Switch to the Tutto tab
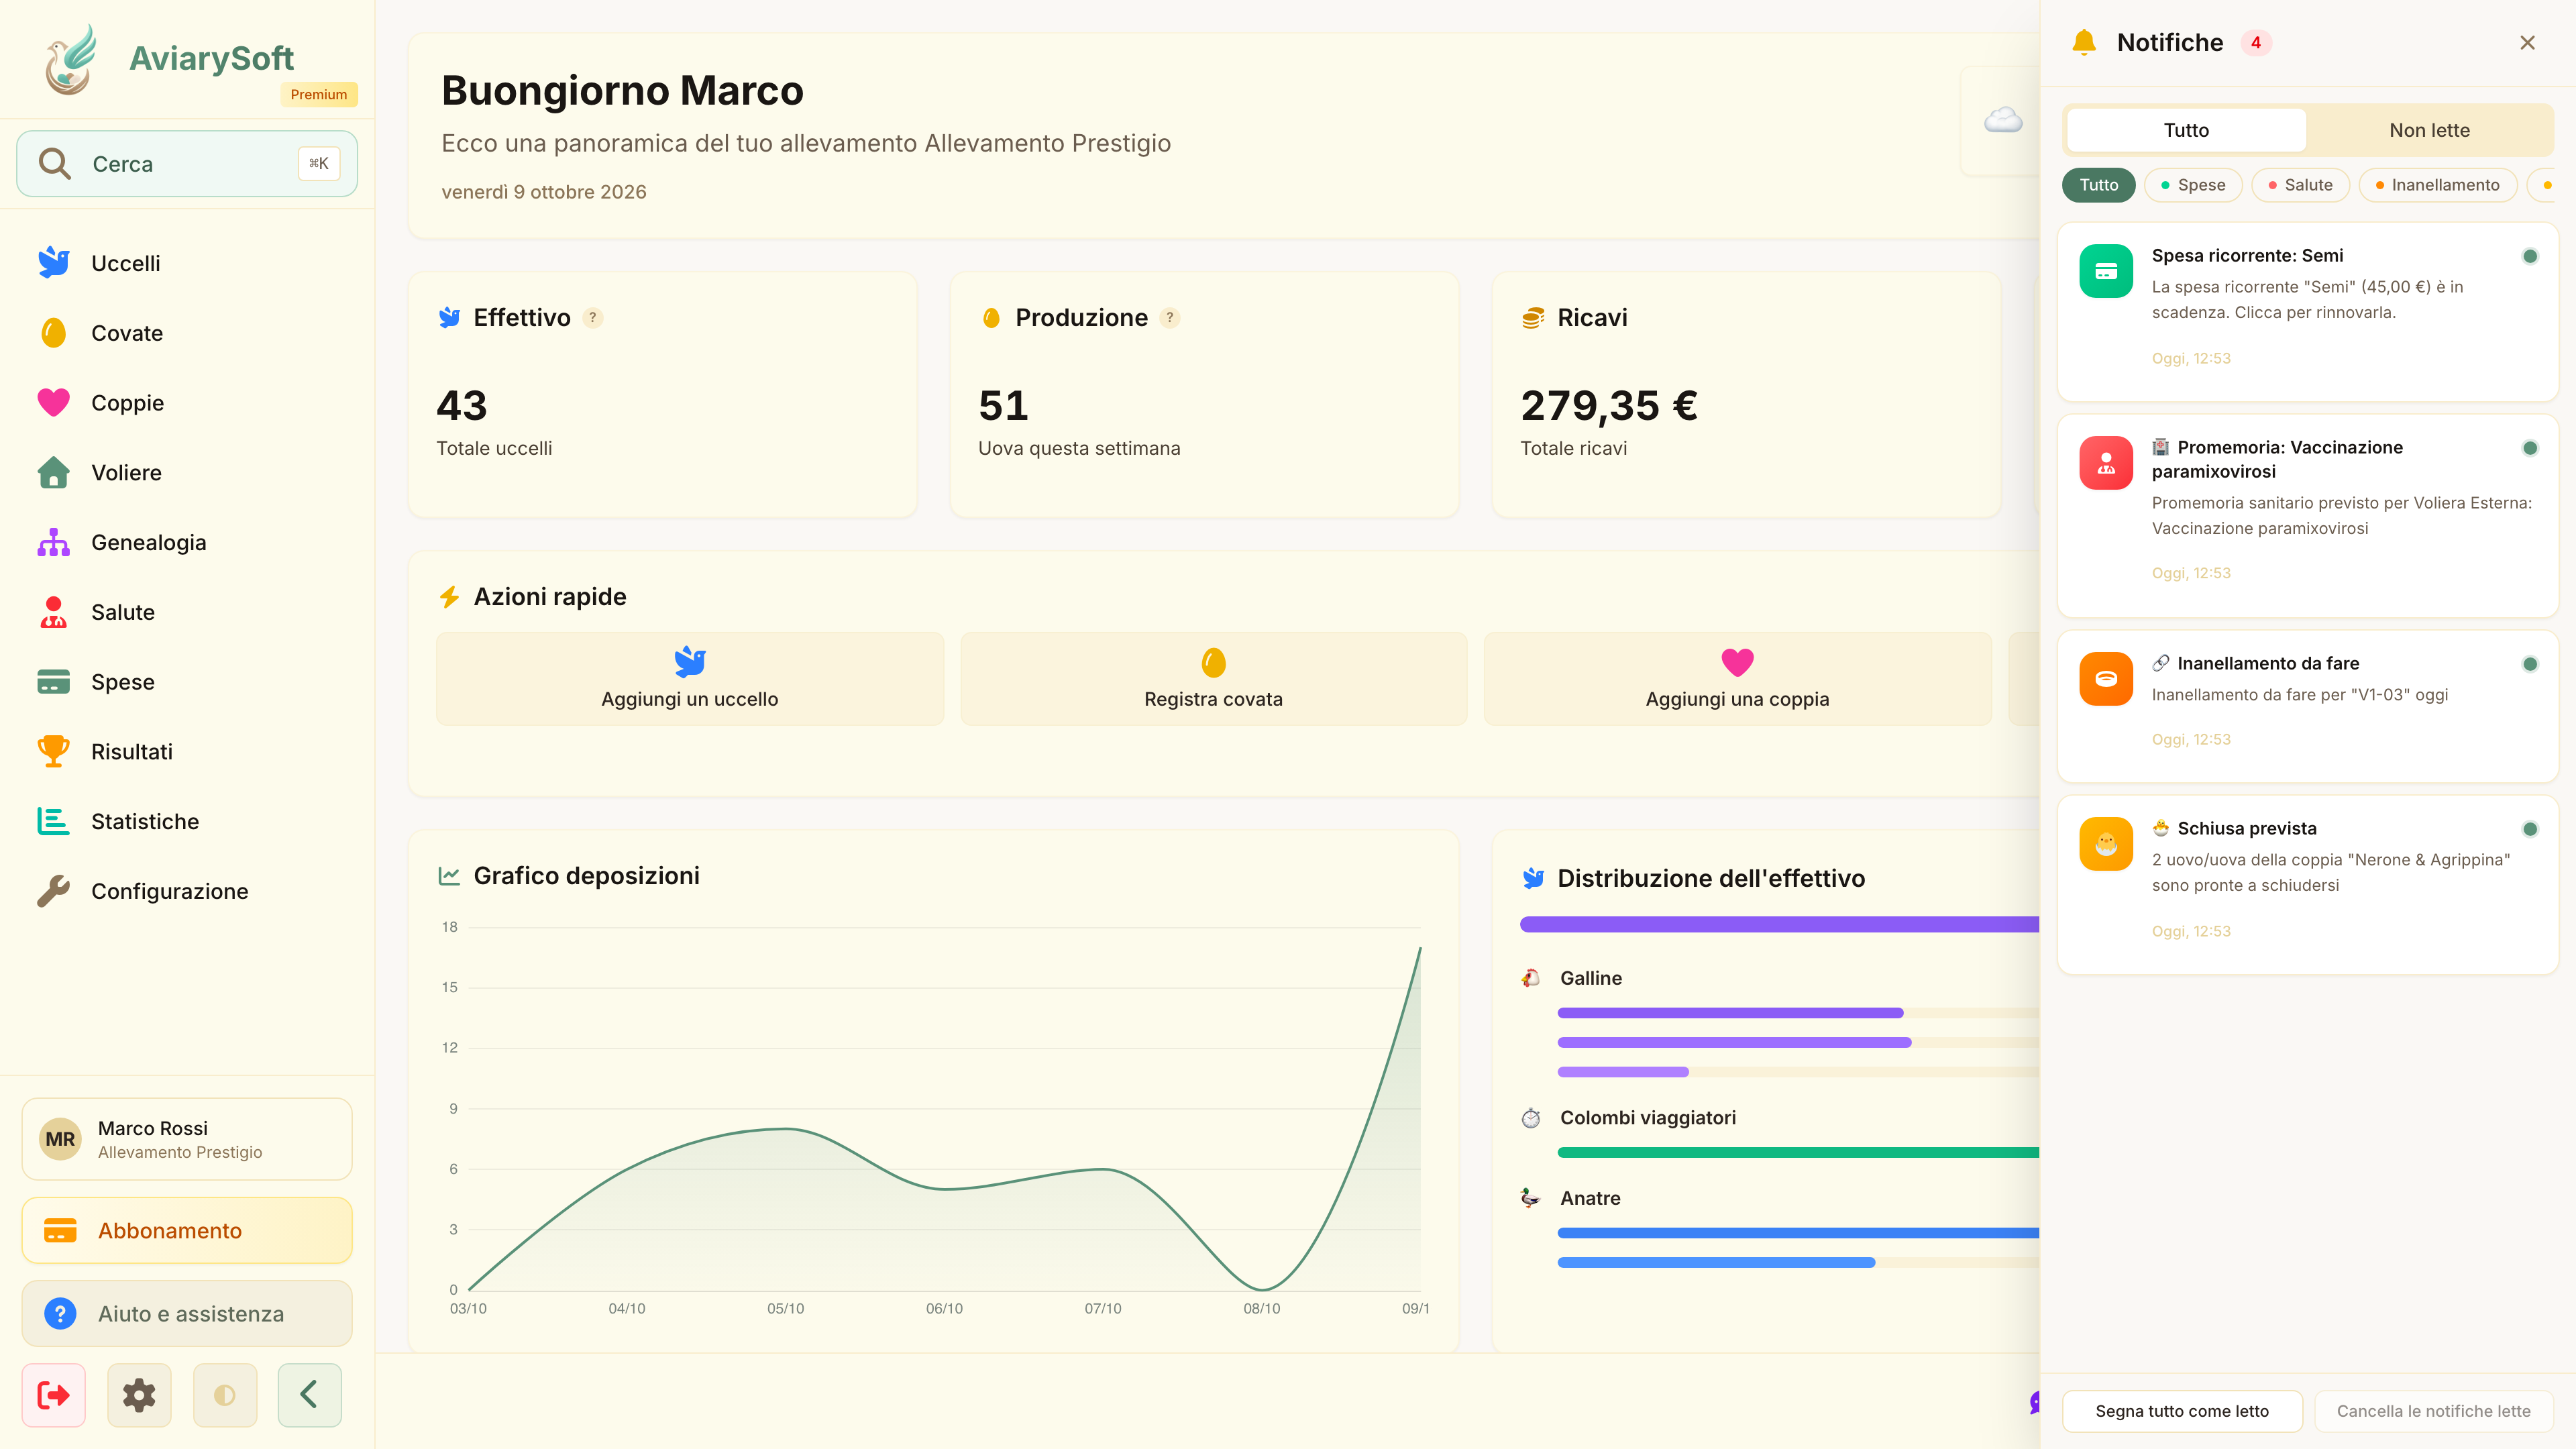Viewport: 2576px width, 1449px height. pos(2186,130)
